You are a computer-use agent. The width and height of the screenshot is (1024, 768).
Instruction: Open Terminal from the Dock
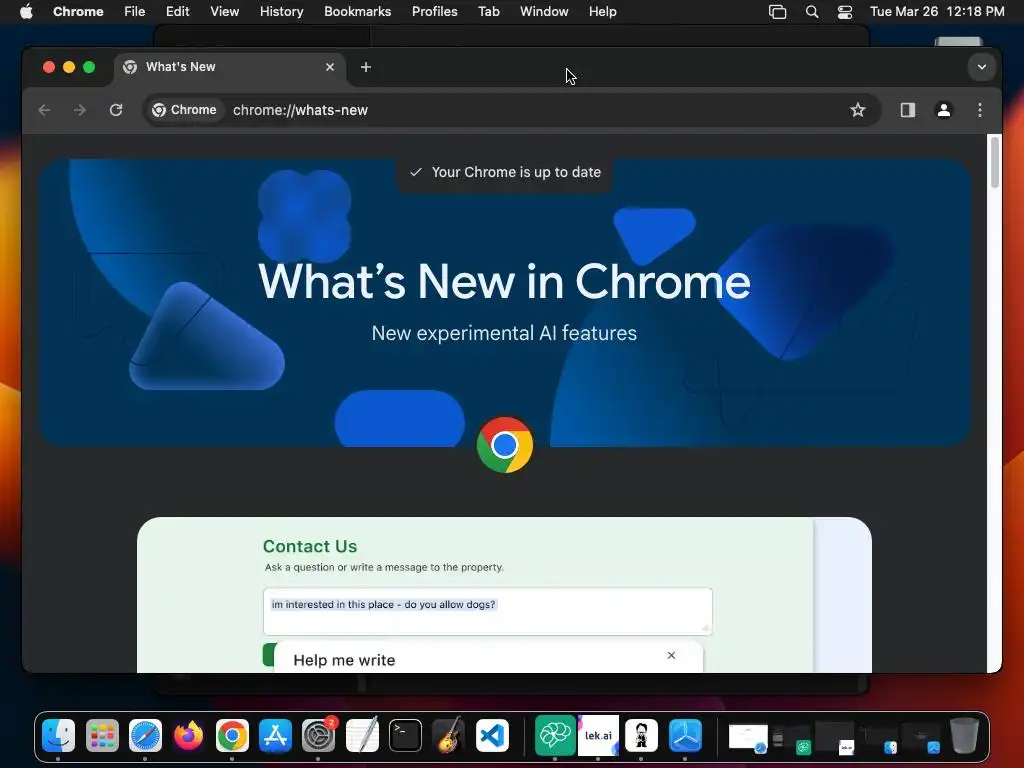click(406, 735)
